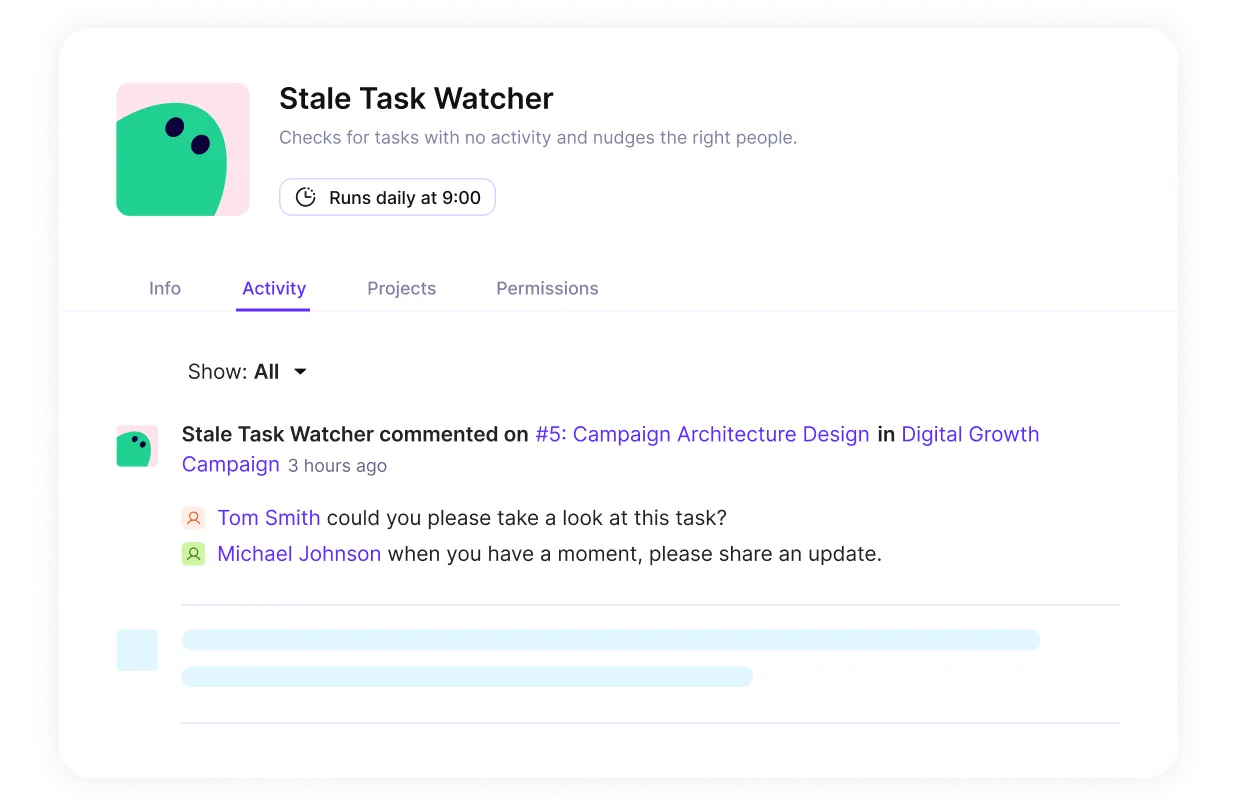Click 'could you please take a look' text
Image resolution: width=1240 pixels, height=806 pixels.
[x=527, y=518]
